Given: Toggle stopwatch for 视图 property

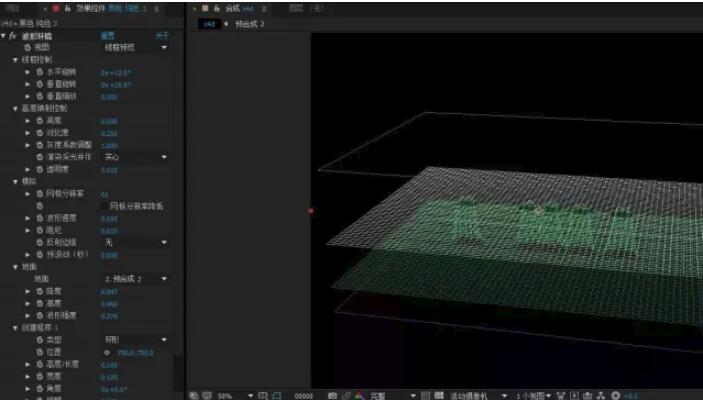Looking at the screenshot, I should click(27, 47).
